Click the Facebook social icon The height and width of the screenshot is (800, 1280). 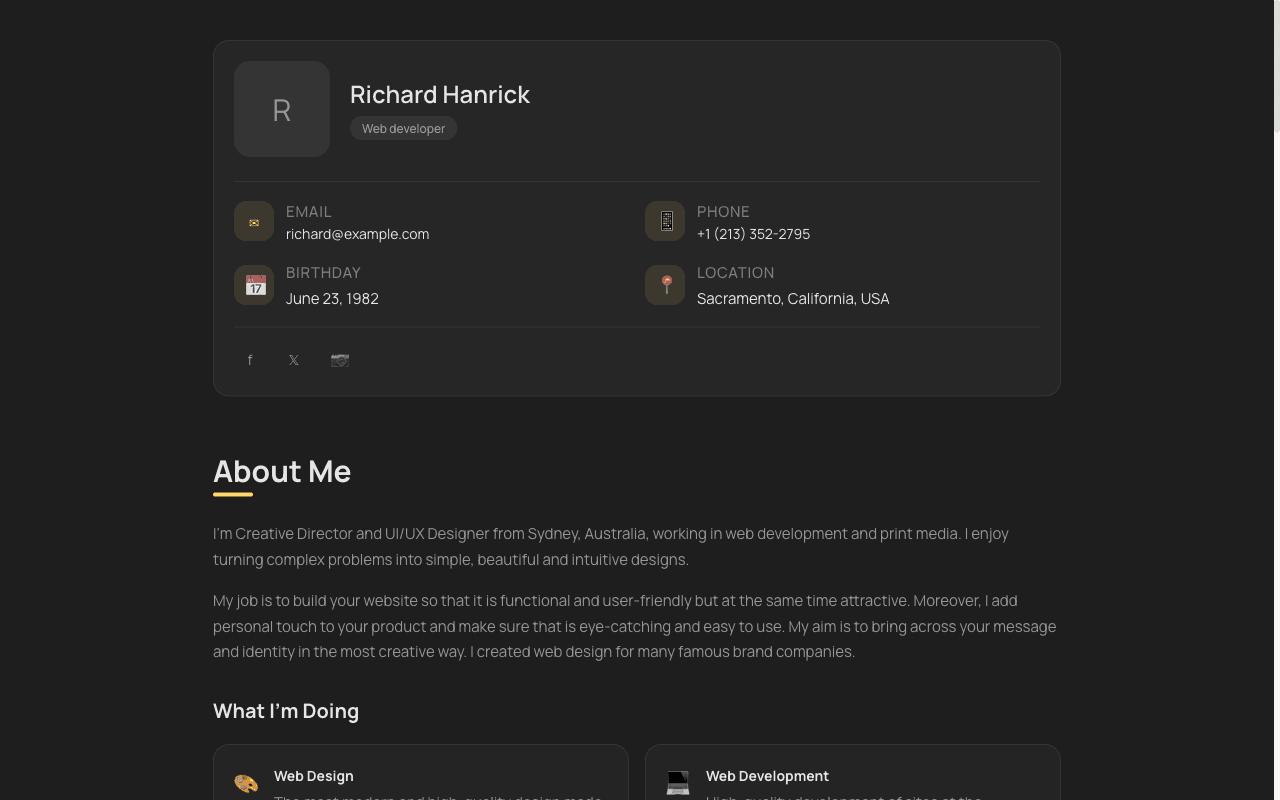pos(250,360)
